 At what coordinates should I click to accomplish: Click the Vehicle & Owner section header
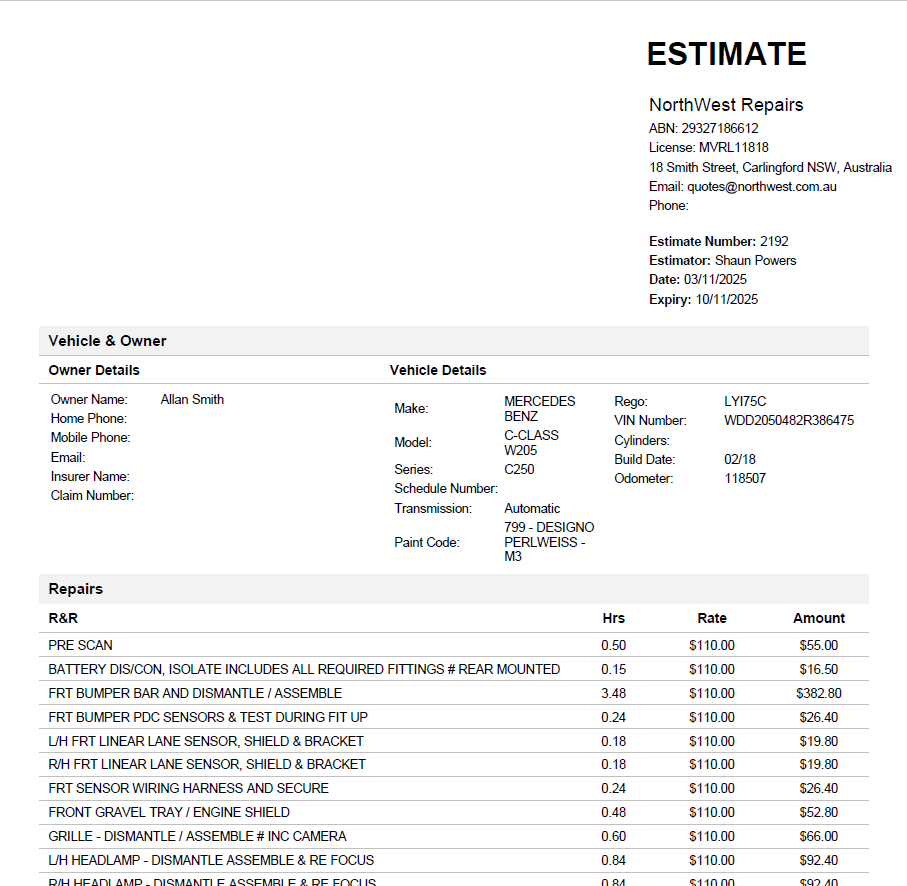[x=108, y=341]
